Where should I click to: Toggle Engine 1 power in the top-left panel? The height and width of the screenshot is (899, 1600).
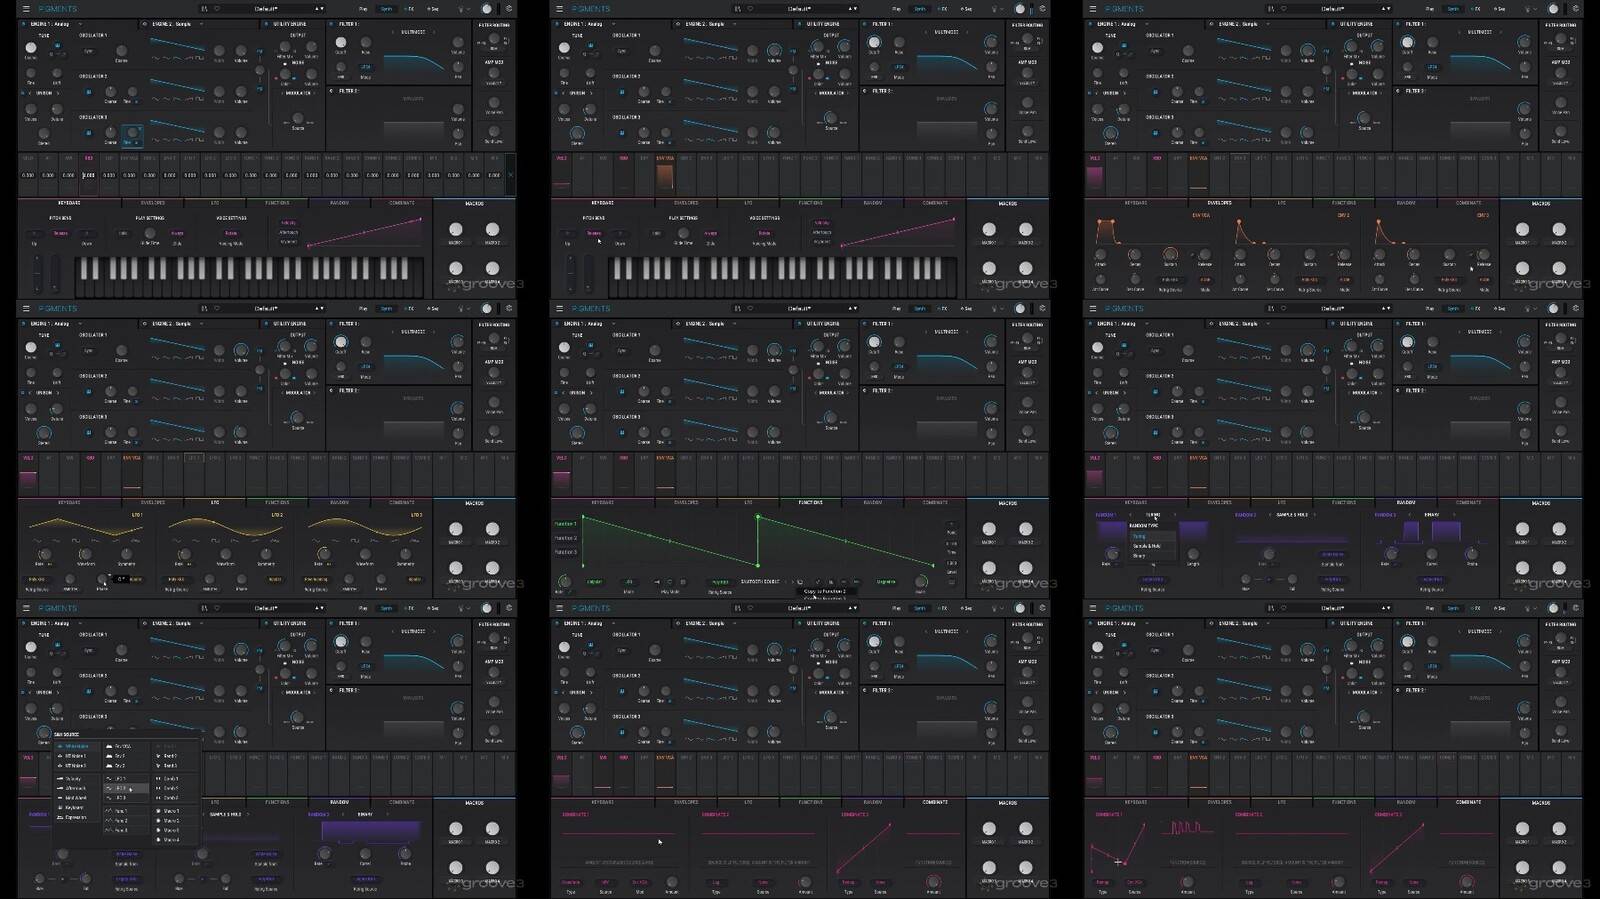click(25, 24)
